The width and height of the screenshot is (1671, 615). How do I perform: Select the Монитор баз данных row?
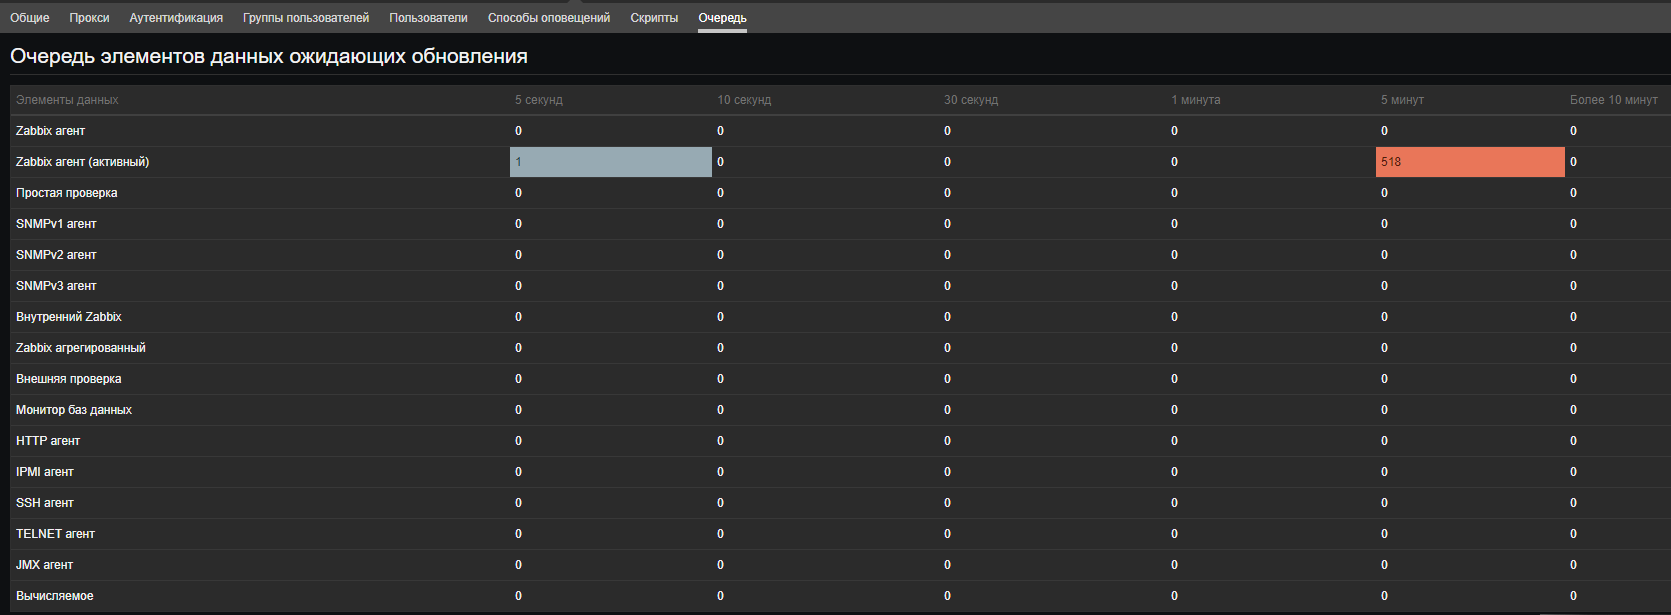[73, 410]
